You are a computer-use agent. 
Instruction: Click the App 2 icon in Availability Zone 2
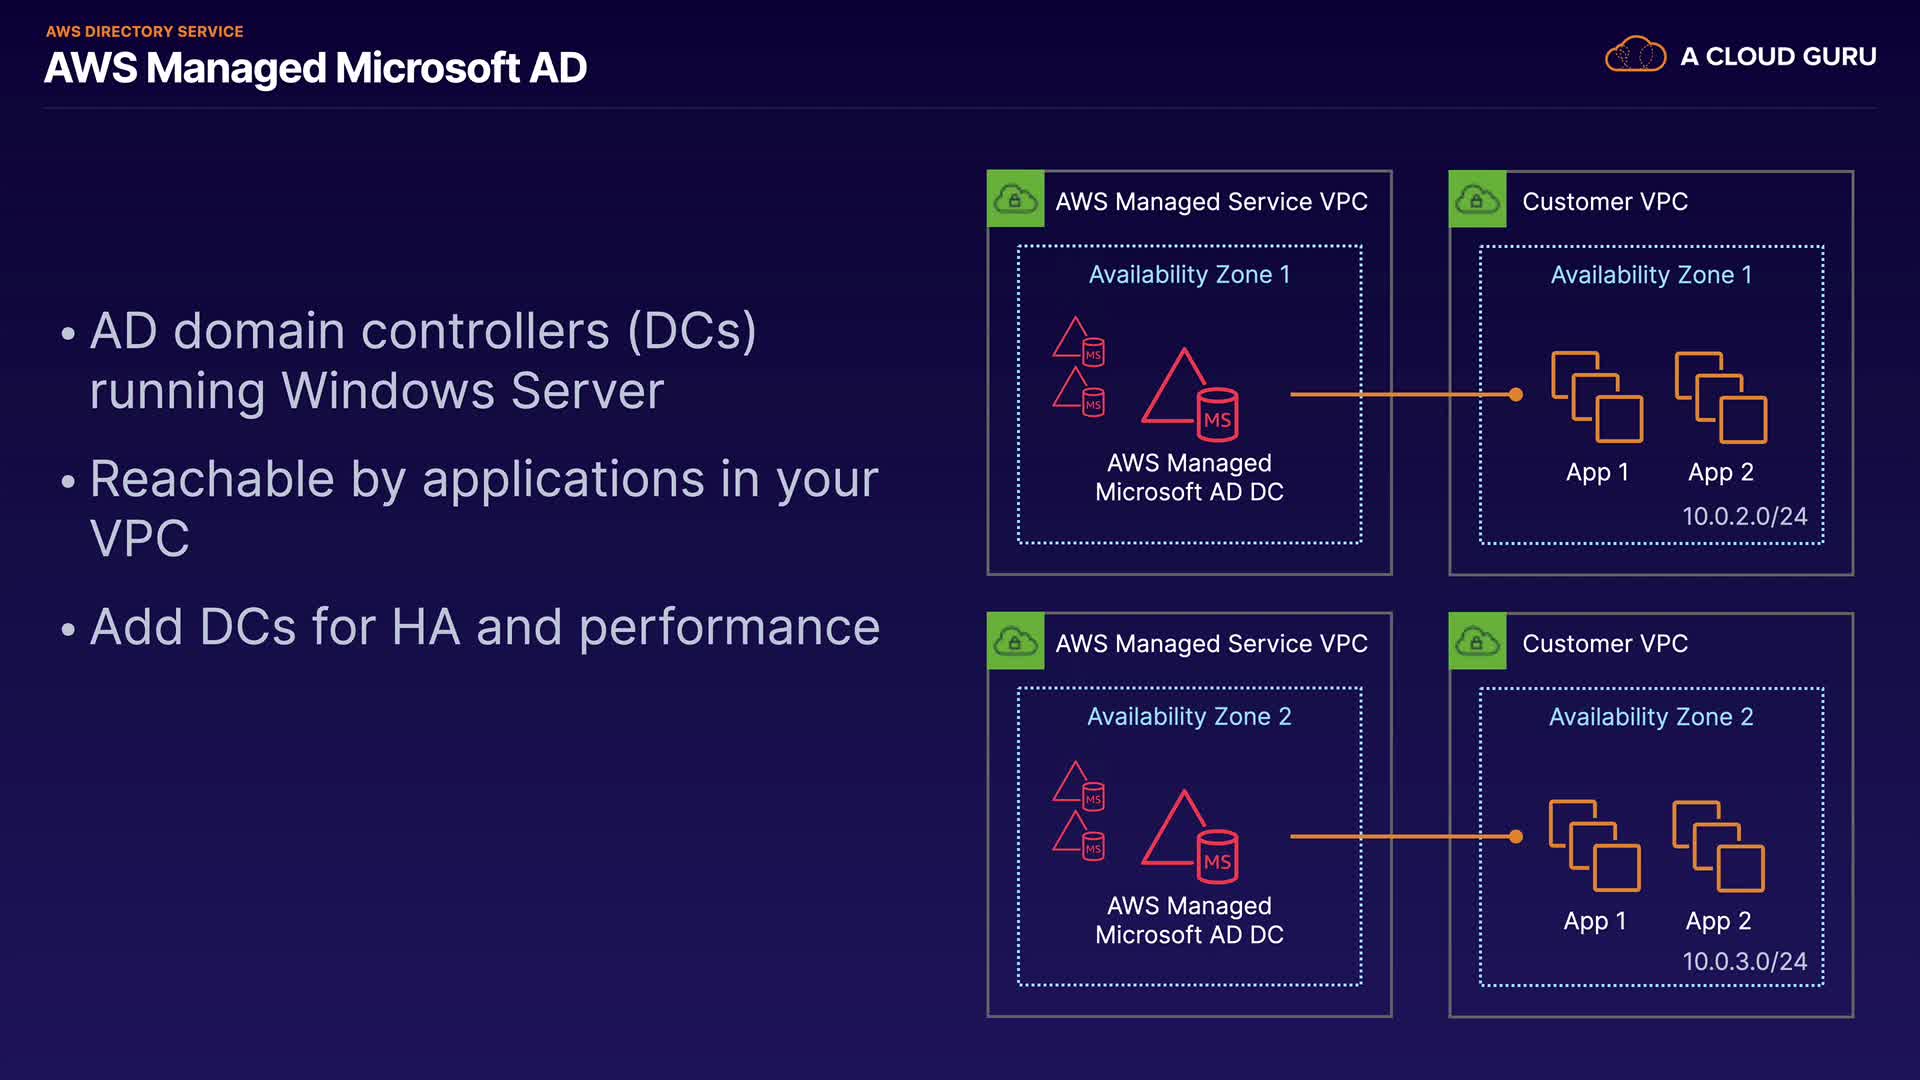(x=1718, y=845)
